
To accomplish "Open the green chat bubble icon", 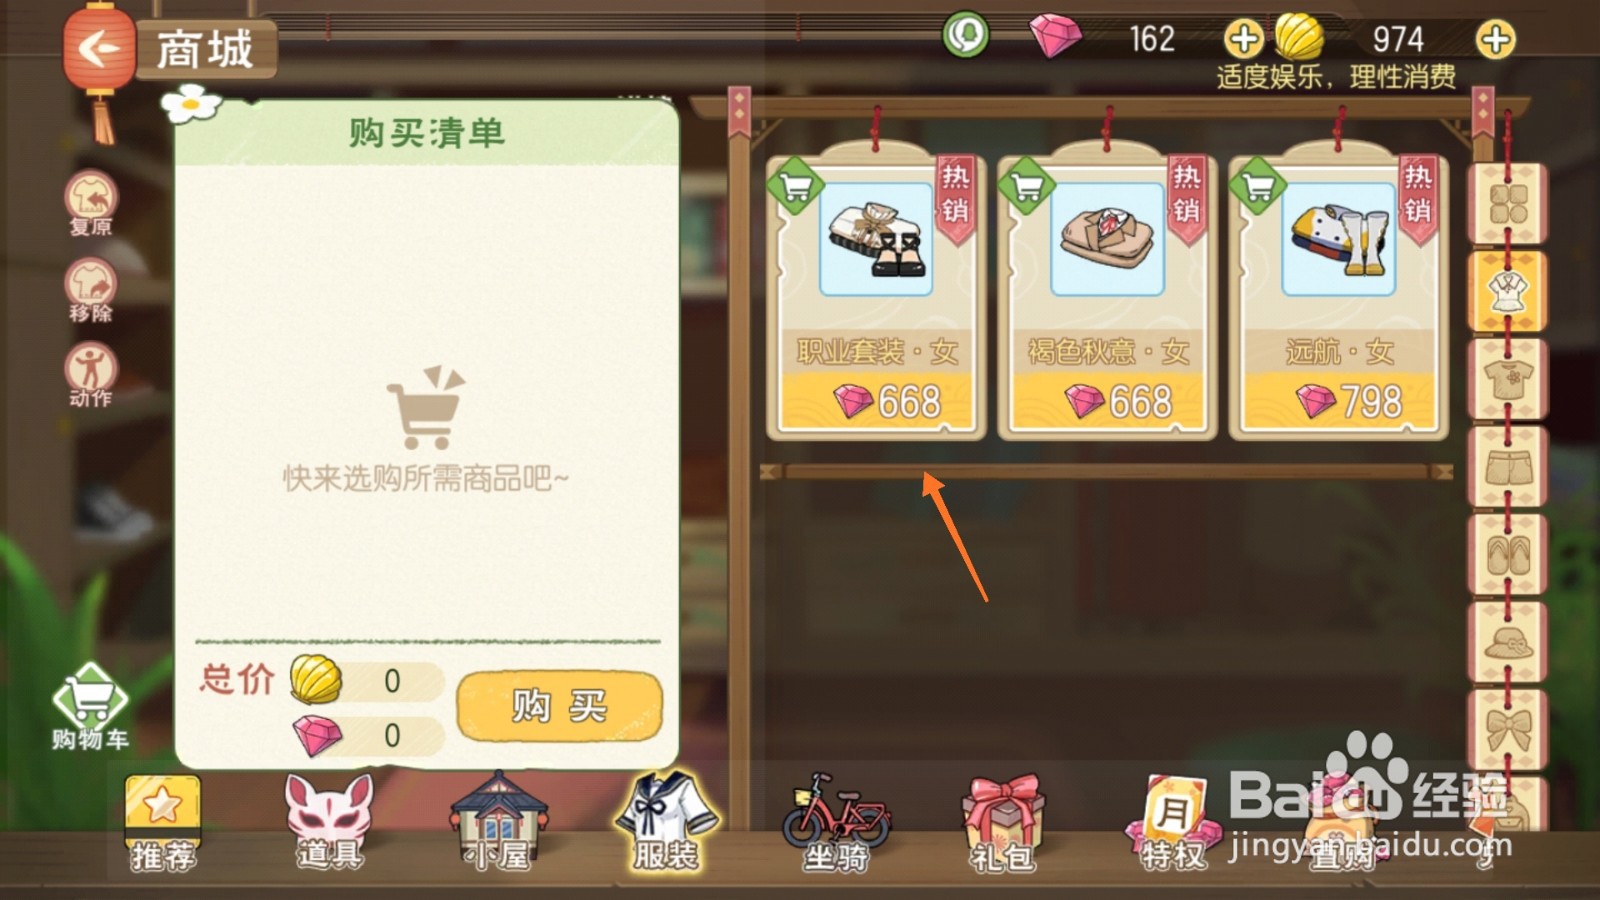I will pyautogui.click(x=965, y=36).
